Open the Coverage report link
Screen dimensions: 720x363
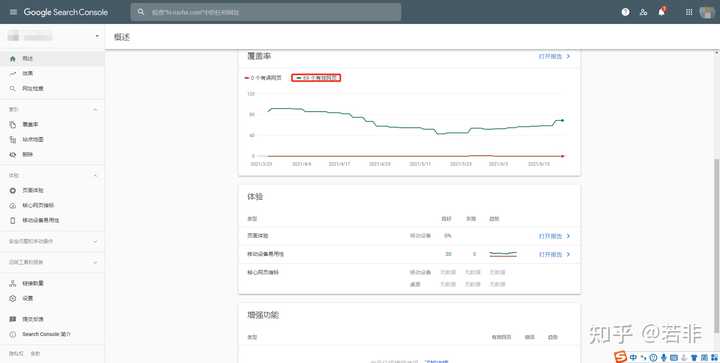[x=554, y=56]
